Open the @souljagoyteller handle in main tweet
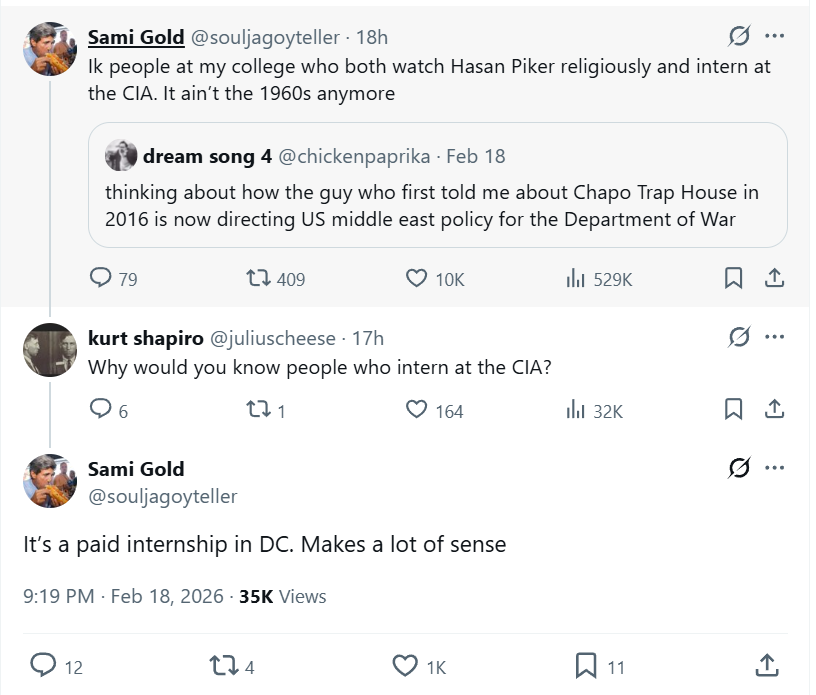This screenshot has width=816, height=695. [x=162, y=496]
